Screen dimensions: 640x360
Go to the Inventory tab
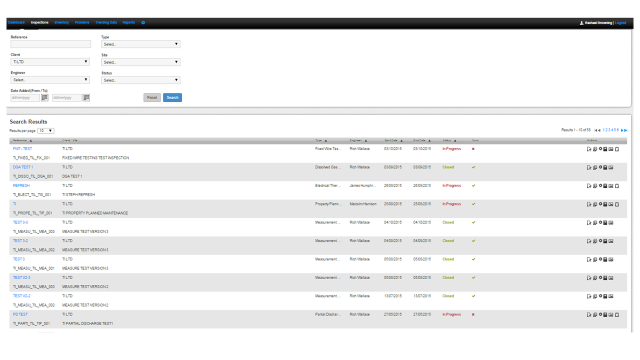point(62,22)
